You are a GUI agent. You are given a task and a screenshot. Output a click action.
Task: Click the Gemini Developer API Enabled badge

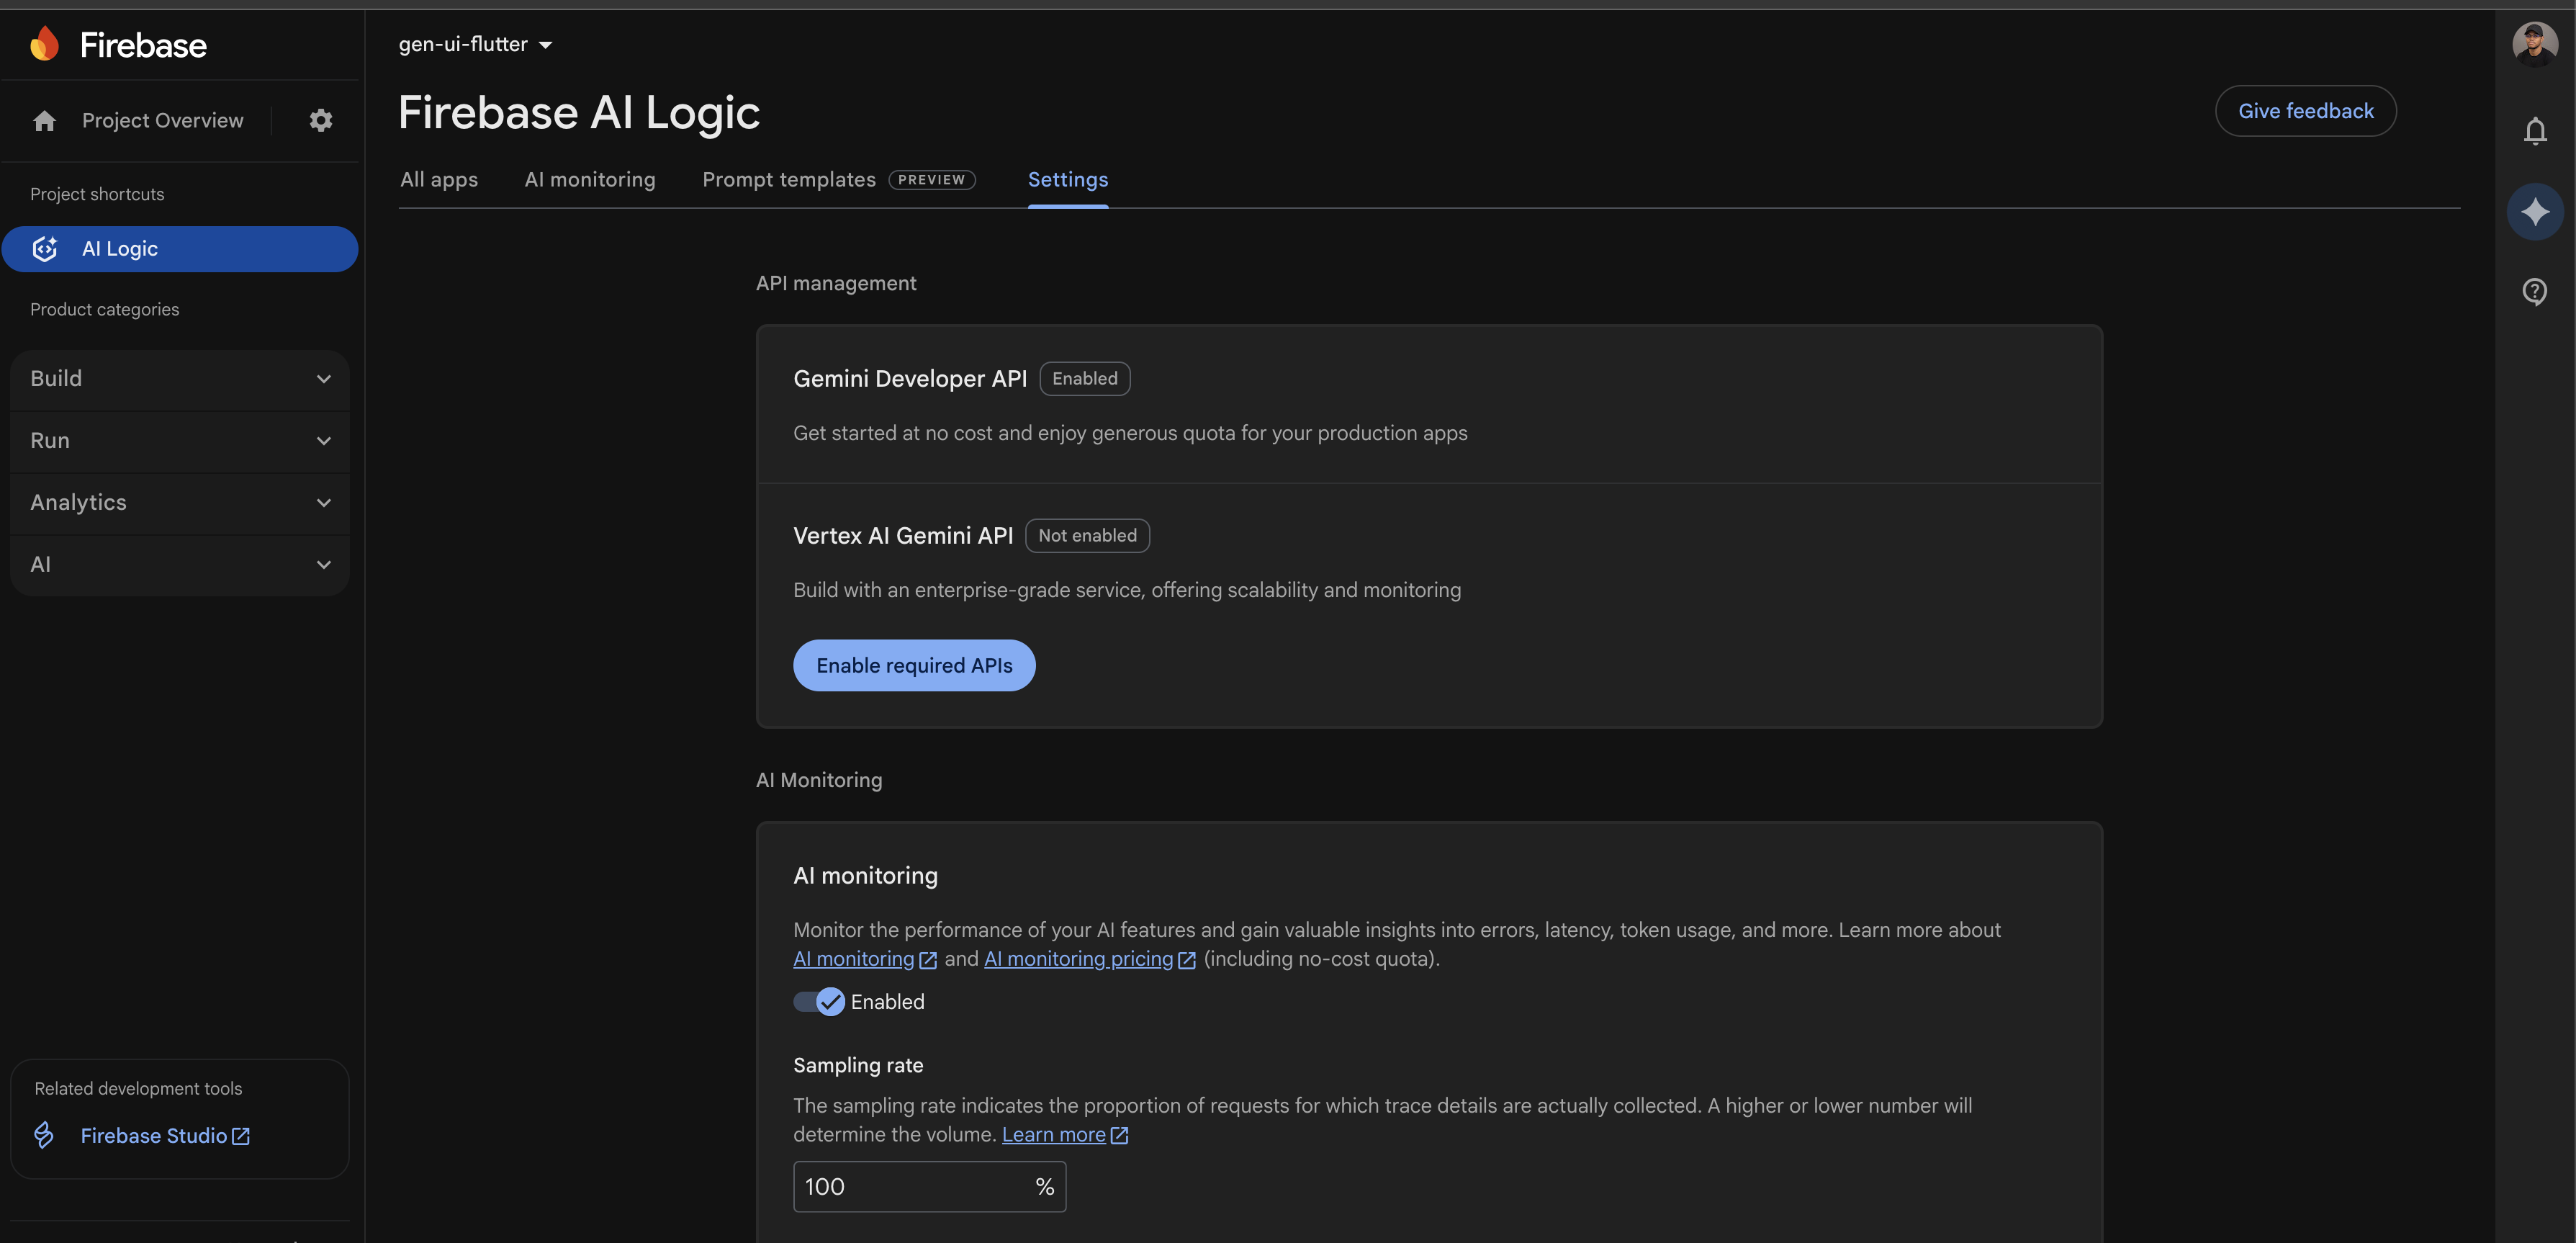(x=1085, y=379)
